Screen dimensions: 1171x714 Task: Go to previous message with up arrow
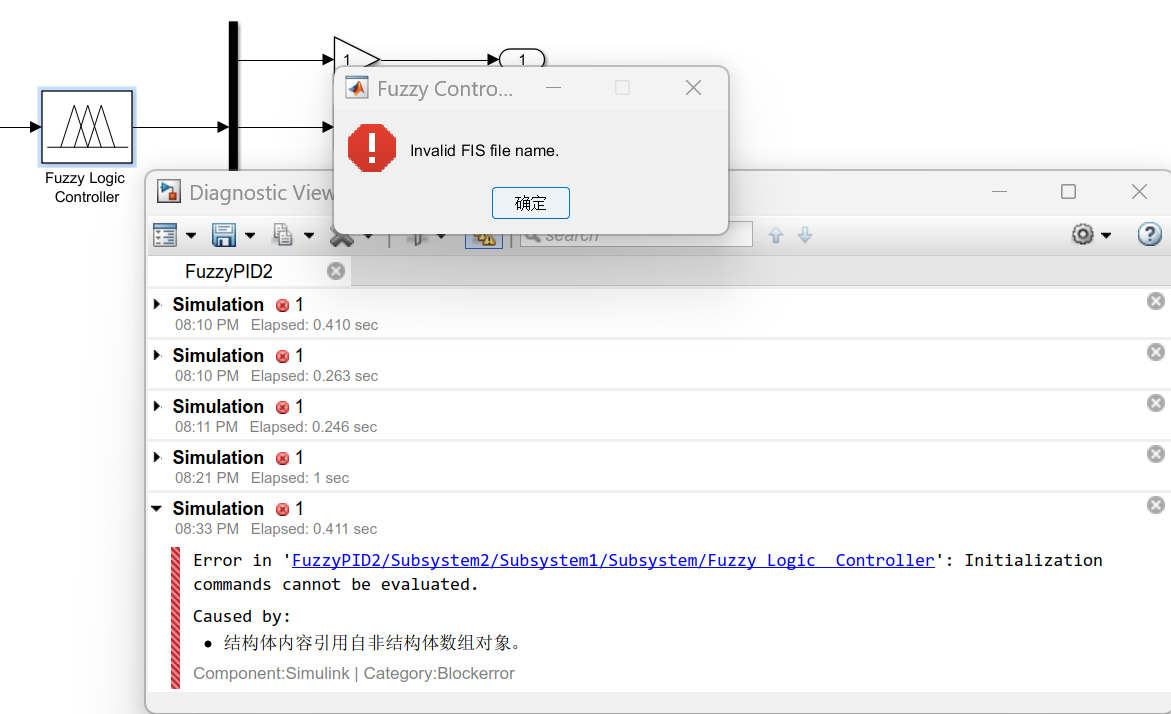tap(776, 235)
